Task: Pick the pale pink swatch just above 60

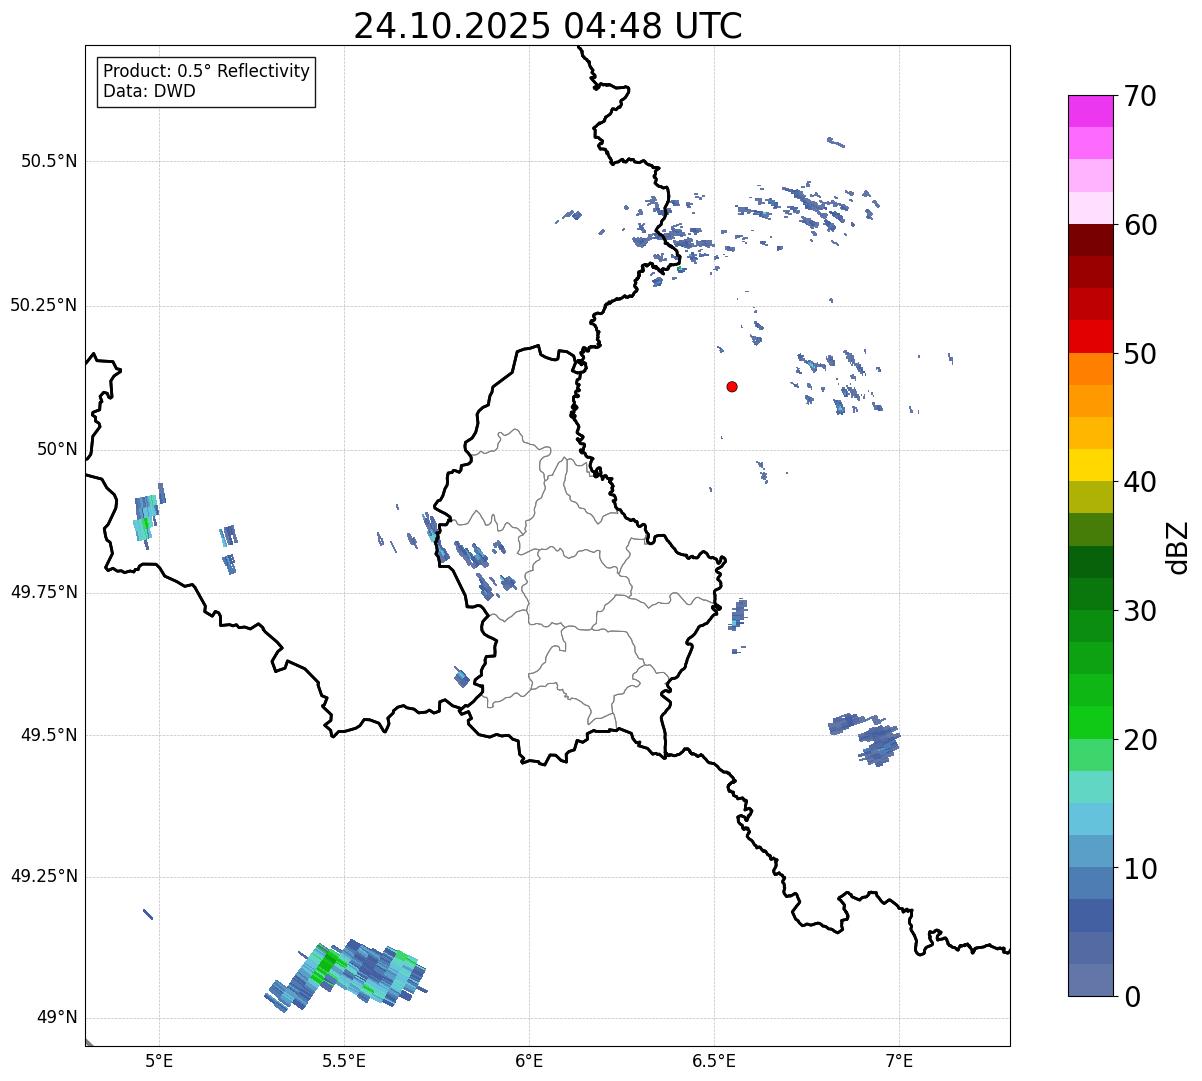Action: [x=1091, y=208]
